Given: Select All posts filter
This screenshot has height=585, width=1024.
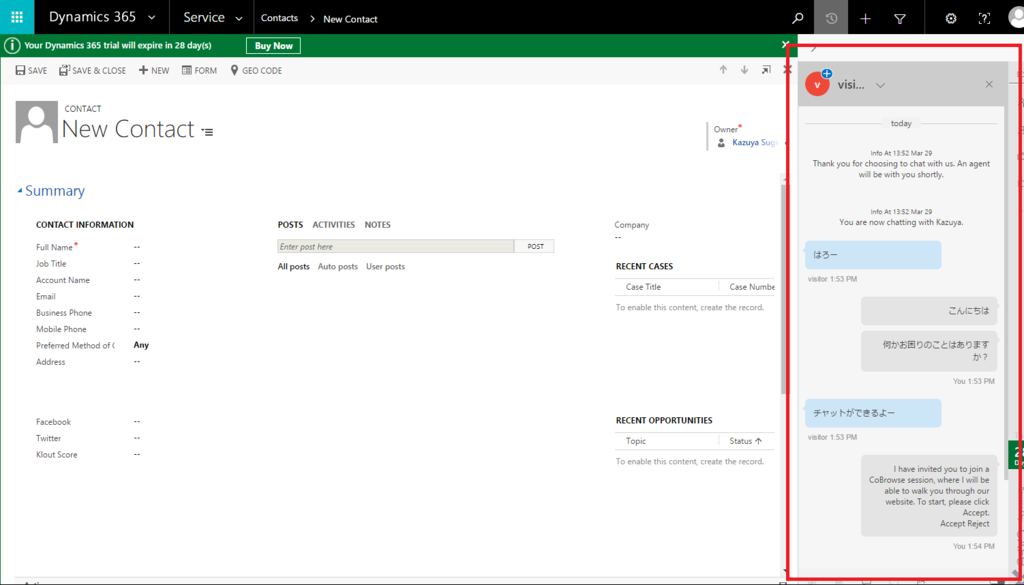Looking at the screenshot, I should (x=294, y=266).
